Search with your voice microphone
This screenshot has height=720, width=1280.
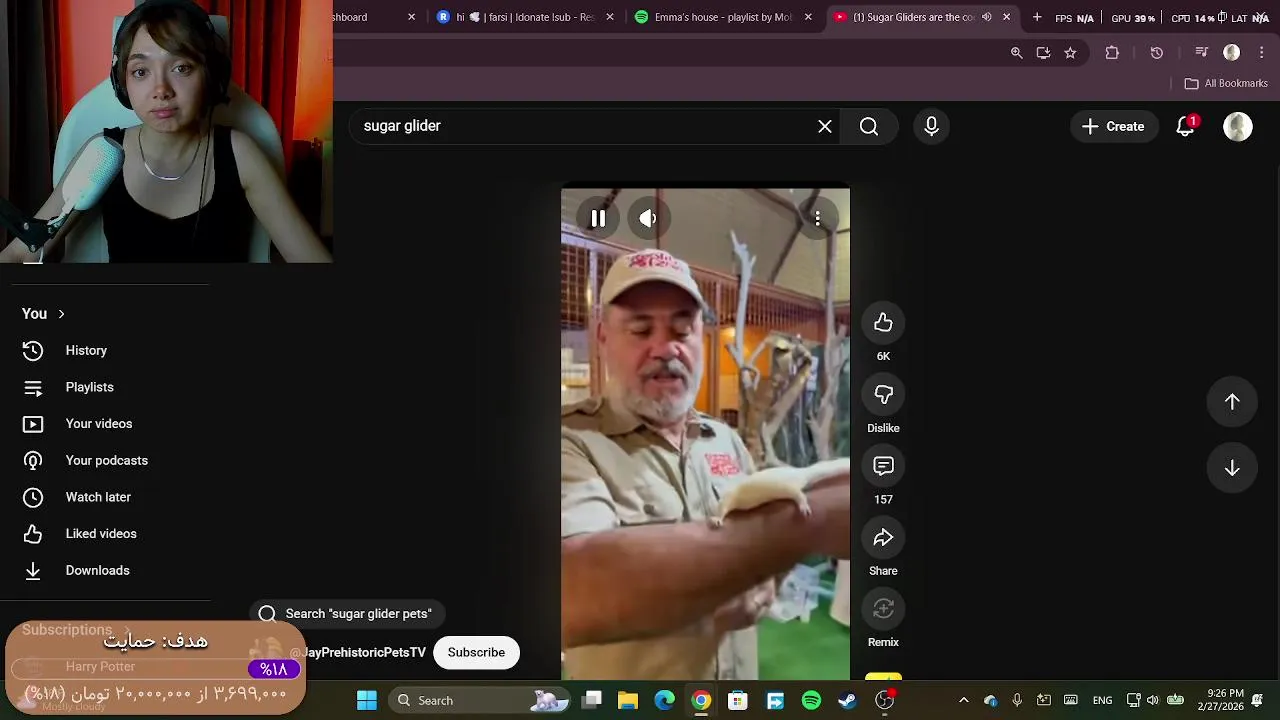(931, 126)
